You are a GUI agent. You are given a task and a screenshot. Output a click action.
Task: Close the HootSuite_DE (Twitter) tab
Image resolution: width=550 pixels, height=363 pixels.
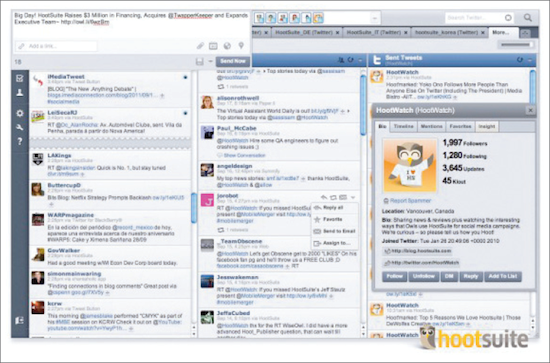click(x=337, y=33)
